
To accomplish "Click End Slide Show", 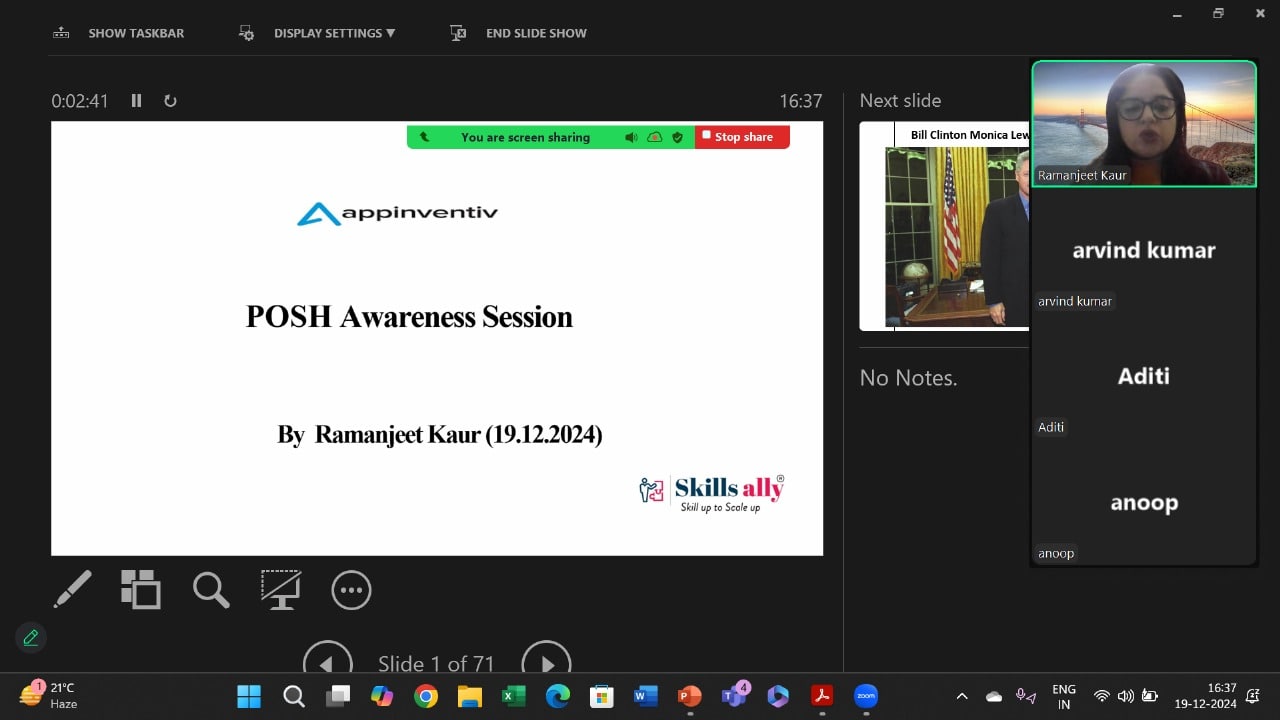I will click(x=520, y=33).
